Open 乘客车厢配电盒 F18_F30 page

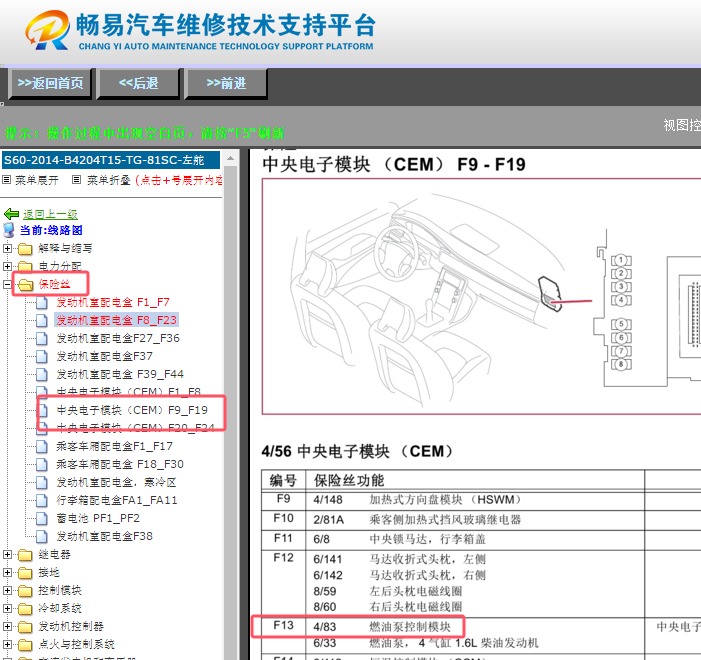point(120,464)
